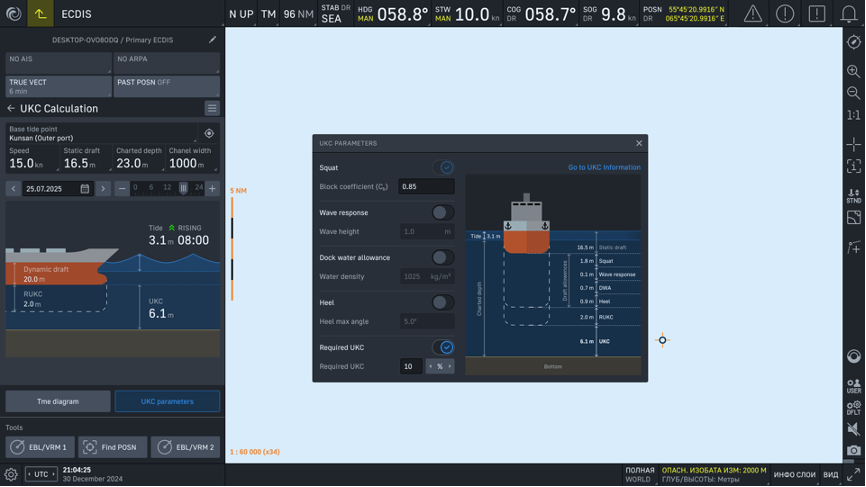The image size is (866, 487).
Task: Switch to STND display mode
Action: (x=854, y=196)
